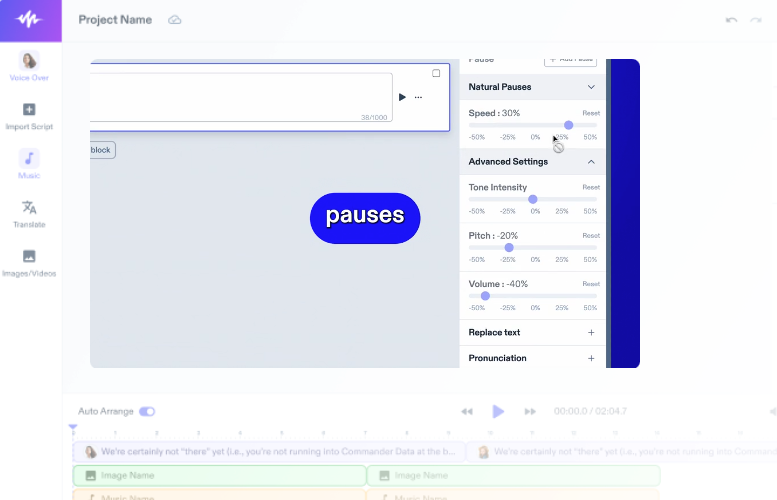Open the text block more options
Image resolution: width=777 pixels, height=500 pixels.
click(418, 97)
